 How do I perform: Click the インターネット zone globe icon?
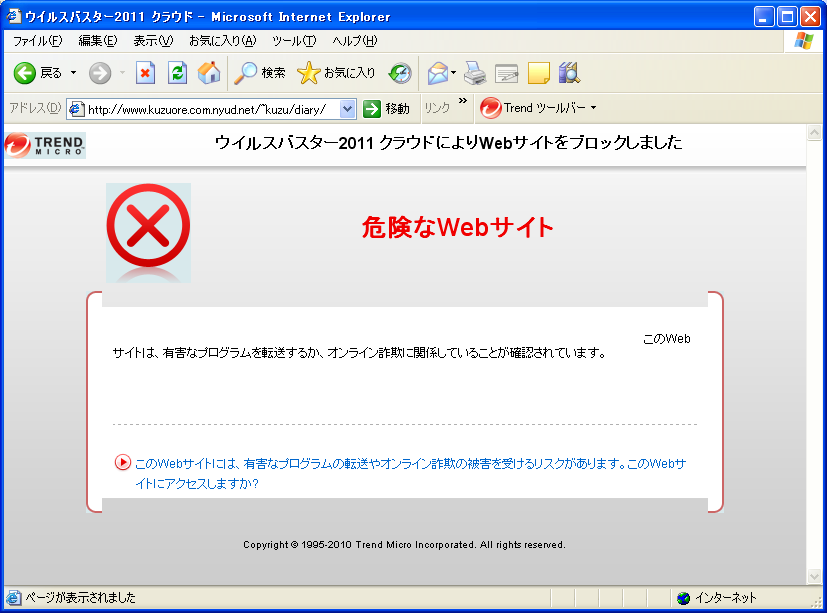click(684, 598)
